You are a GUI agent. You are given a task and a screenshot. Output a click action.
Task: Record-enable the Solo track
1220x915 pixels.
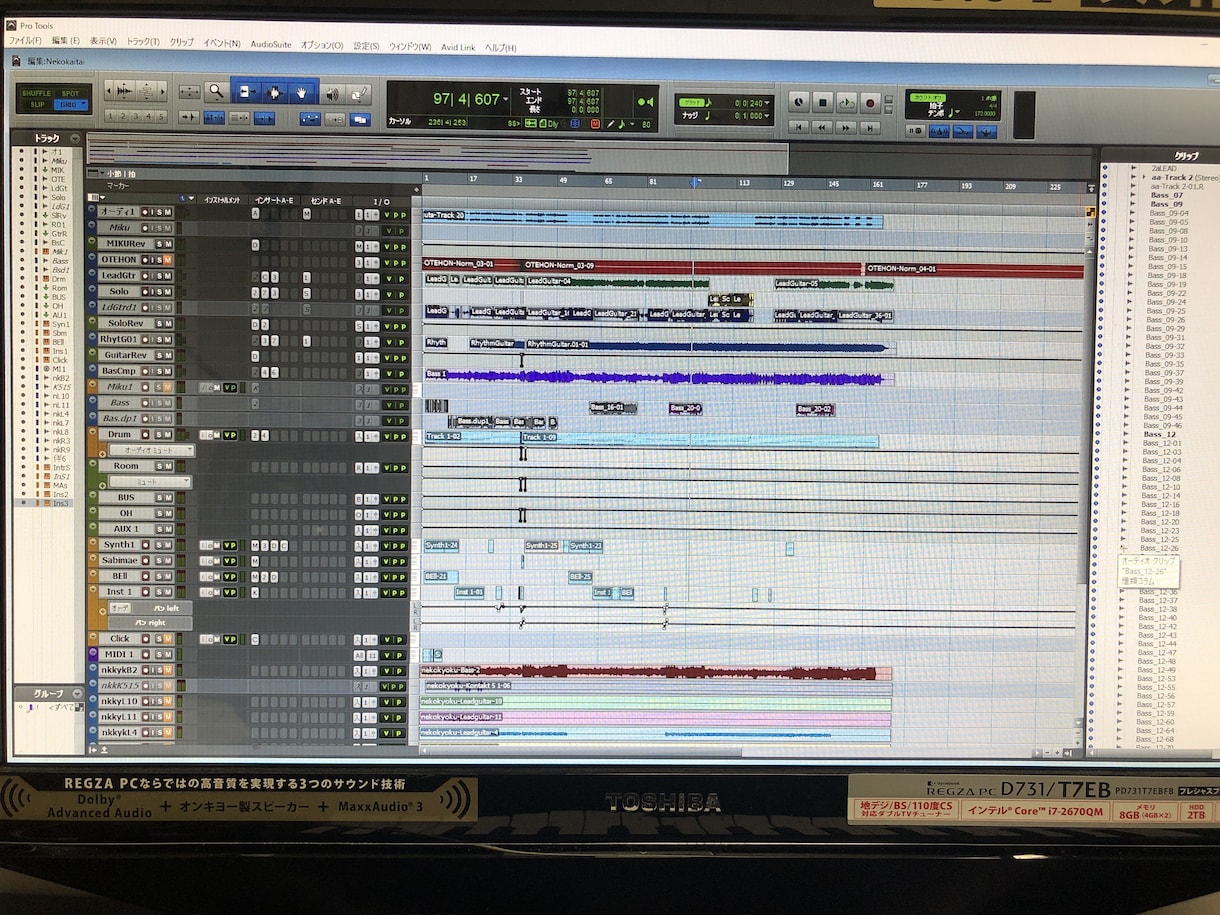[x=144, y=292]
